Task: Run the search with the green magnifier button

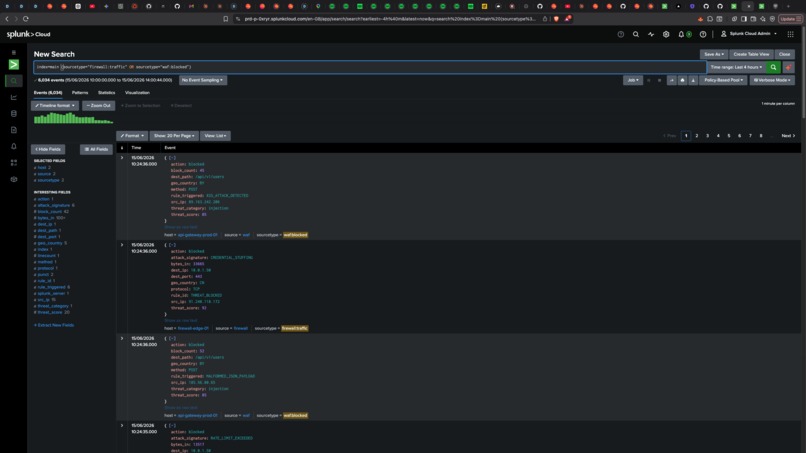Action: tap(773, 67)
